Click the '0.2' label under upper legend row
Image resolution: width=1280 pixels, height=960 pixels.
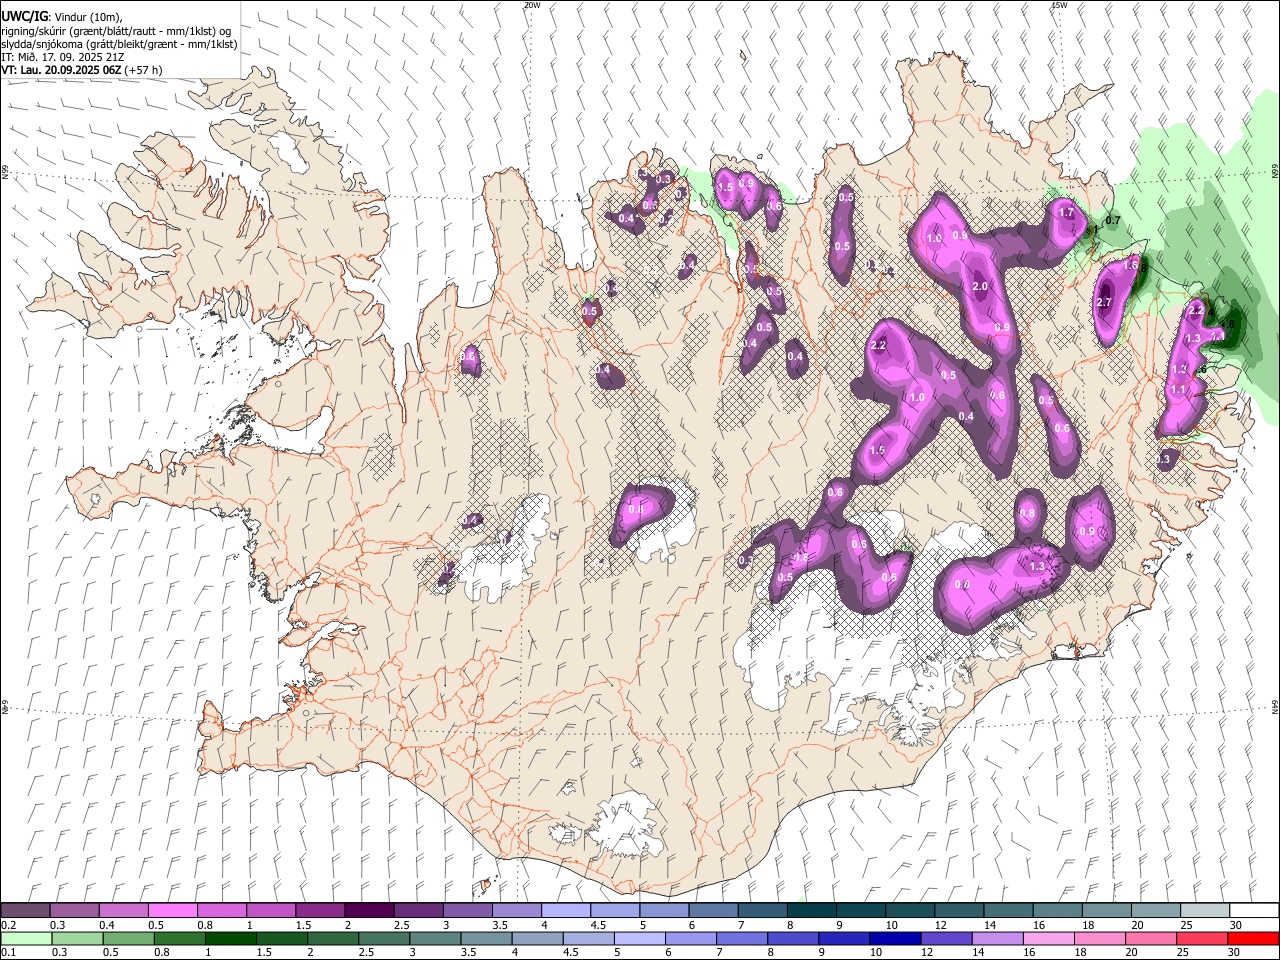coord(9,925)
